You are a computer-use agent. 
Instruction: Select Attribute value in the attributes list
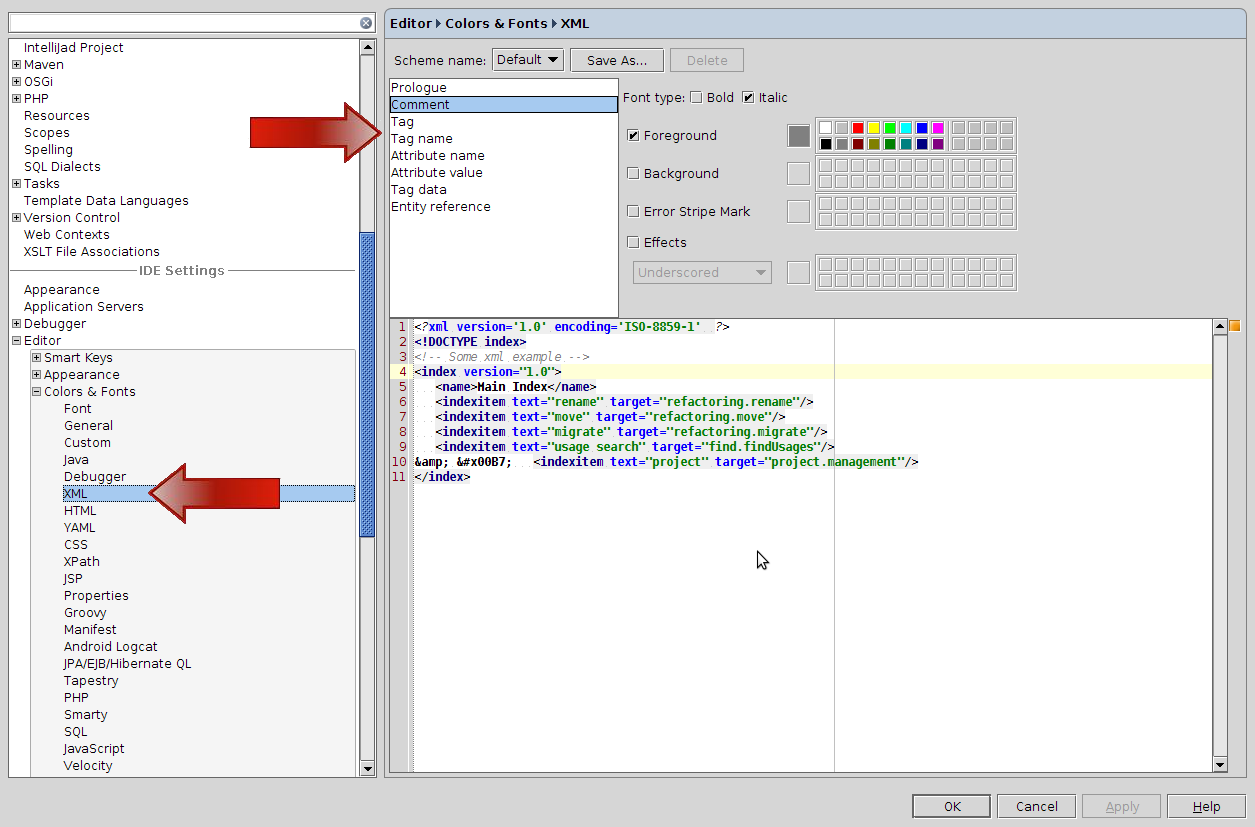click(504, 173)
